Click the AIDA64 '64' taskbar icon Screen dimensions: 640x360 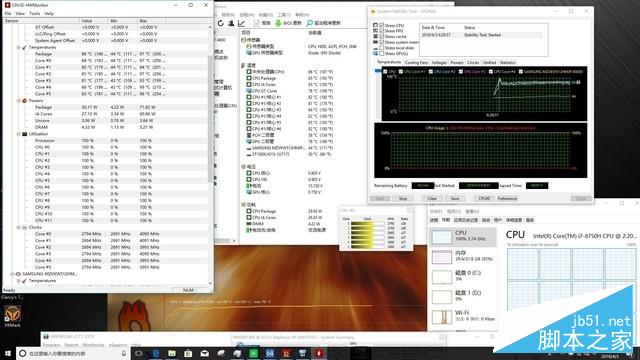pos(270,353)
